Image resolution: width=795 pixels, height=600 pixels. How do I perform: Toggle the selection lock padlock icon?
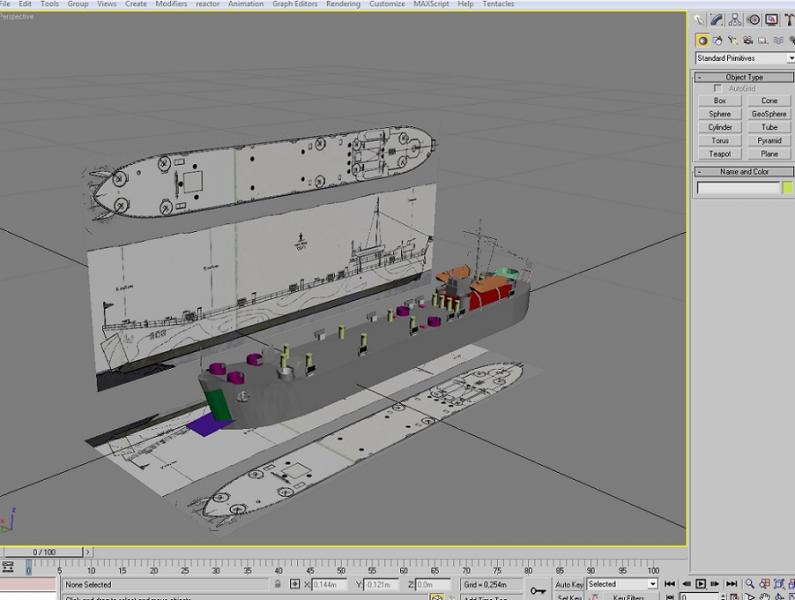click(x=278, y=584)
